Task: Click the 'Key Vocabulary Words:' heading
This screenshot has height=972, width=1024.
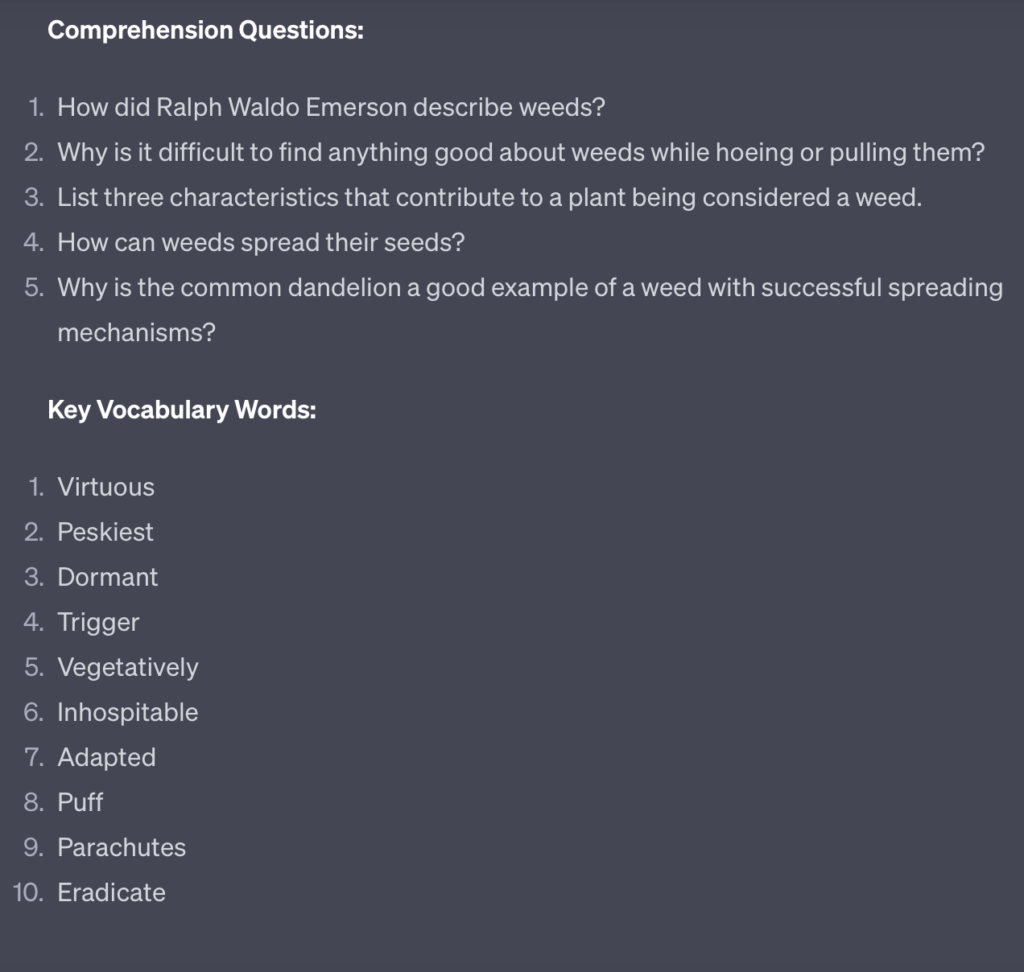Action: coord(182,410)
